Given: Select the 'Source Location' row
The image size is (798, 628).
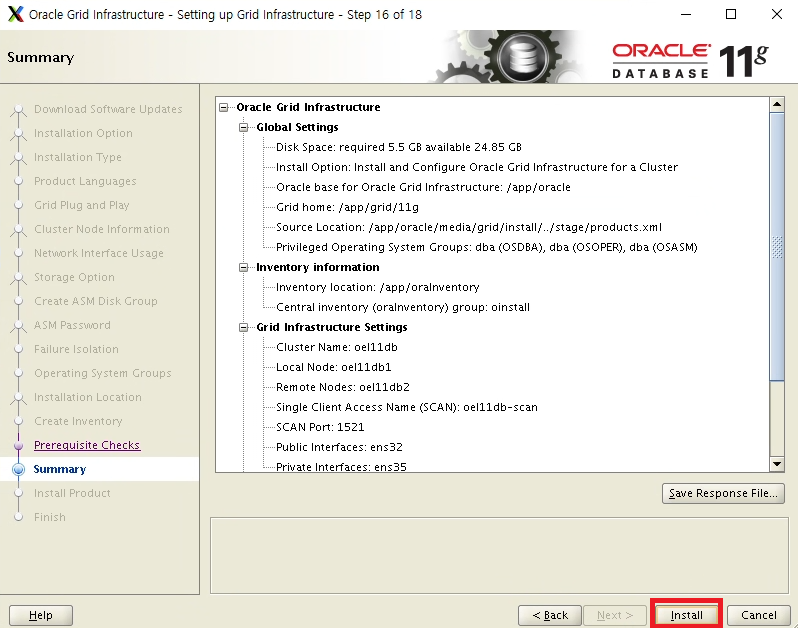Looking at the screenshot, I should pyautogui.click(x=469, y=227).
